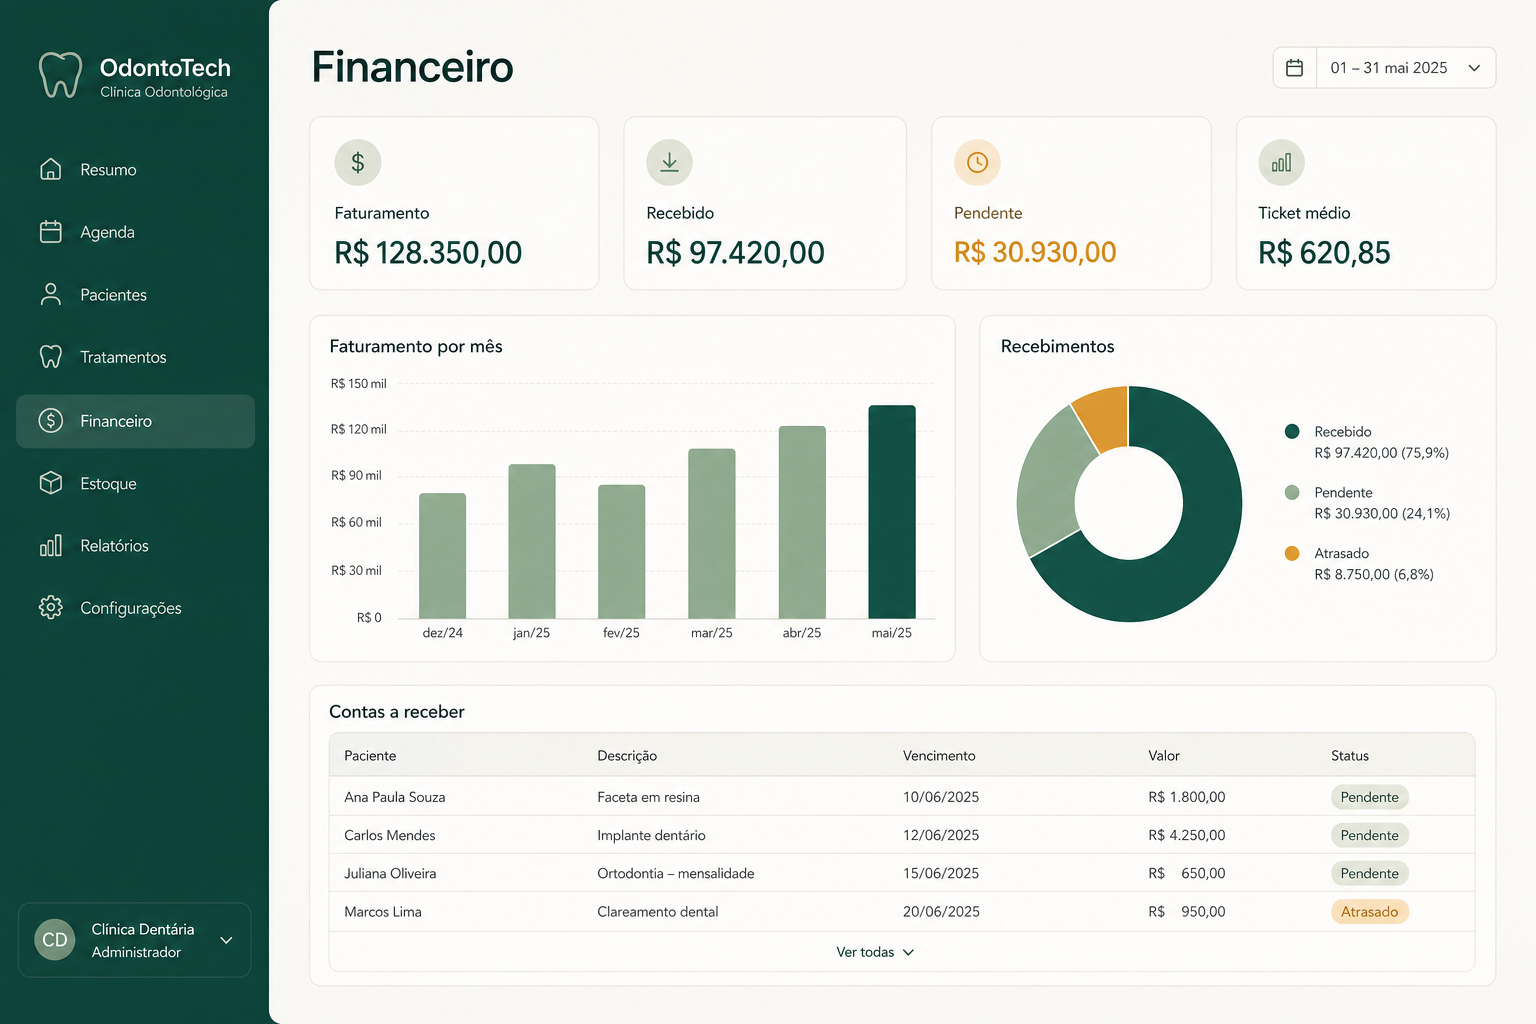The width and height of the screenshot is (1536, 1024).
Task: Select the Estoque menu item
Action: 135,484
